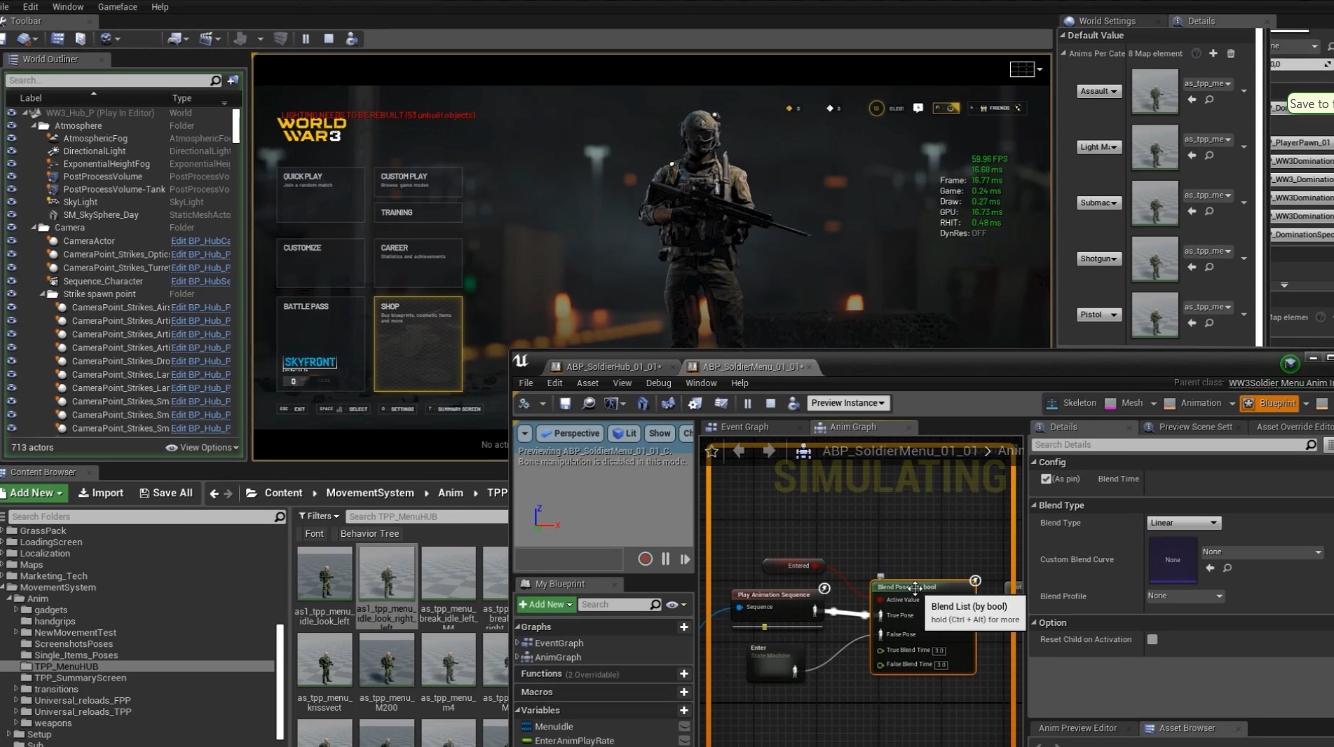Favorite the graph with the star icon
This screenshot has height=747, width=1334.
point(712,451)
